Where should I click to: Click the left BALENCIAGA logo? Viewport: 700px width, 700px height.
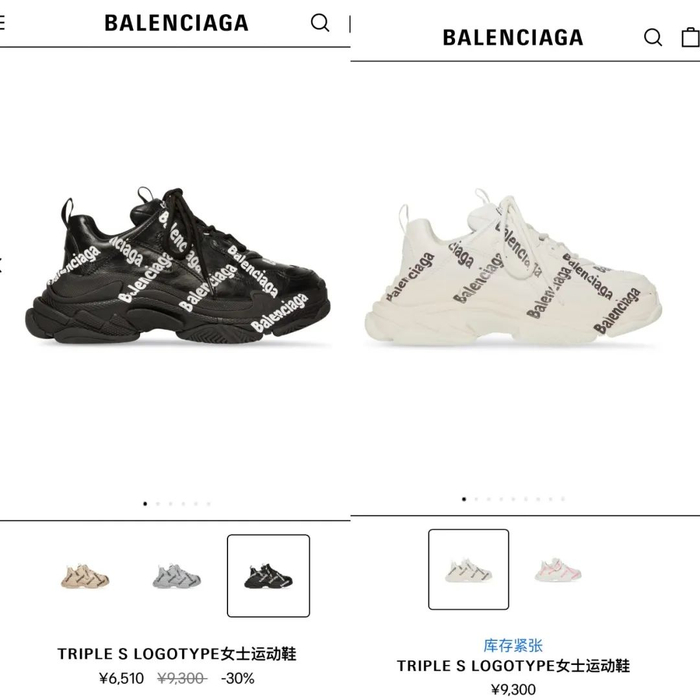[176, 23]
